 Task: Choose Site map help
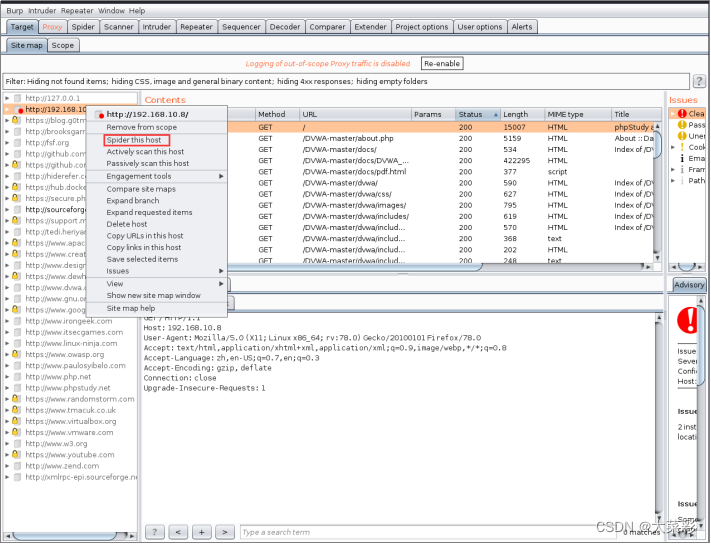click(x=156, y=308)
